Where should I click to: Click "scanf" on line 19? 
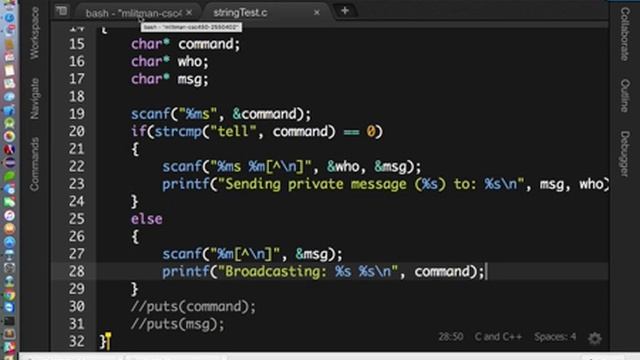(x=150, y=114)
